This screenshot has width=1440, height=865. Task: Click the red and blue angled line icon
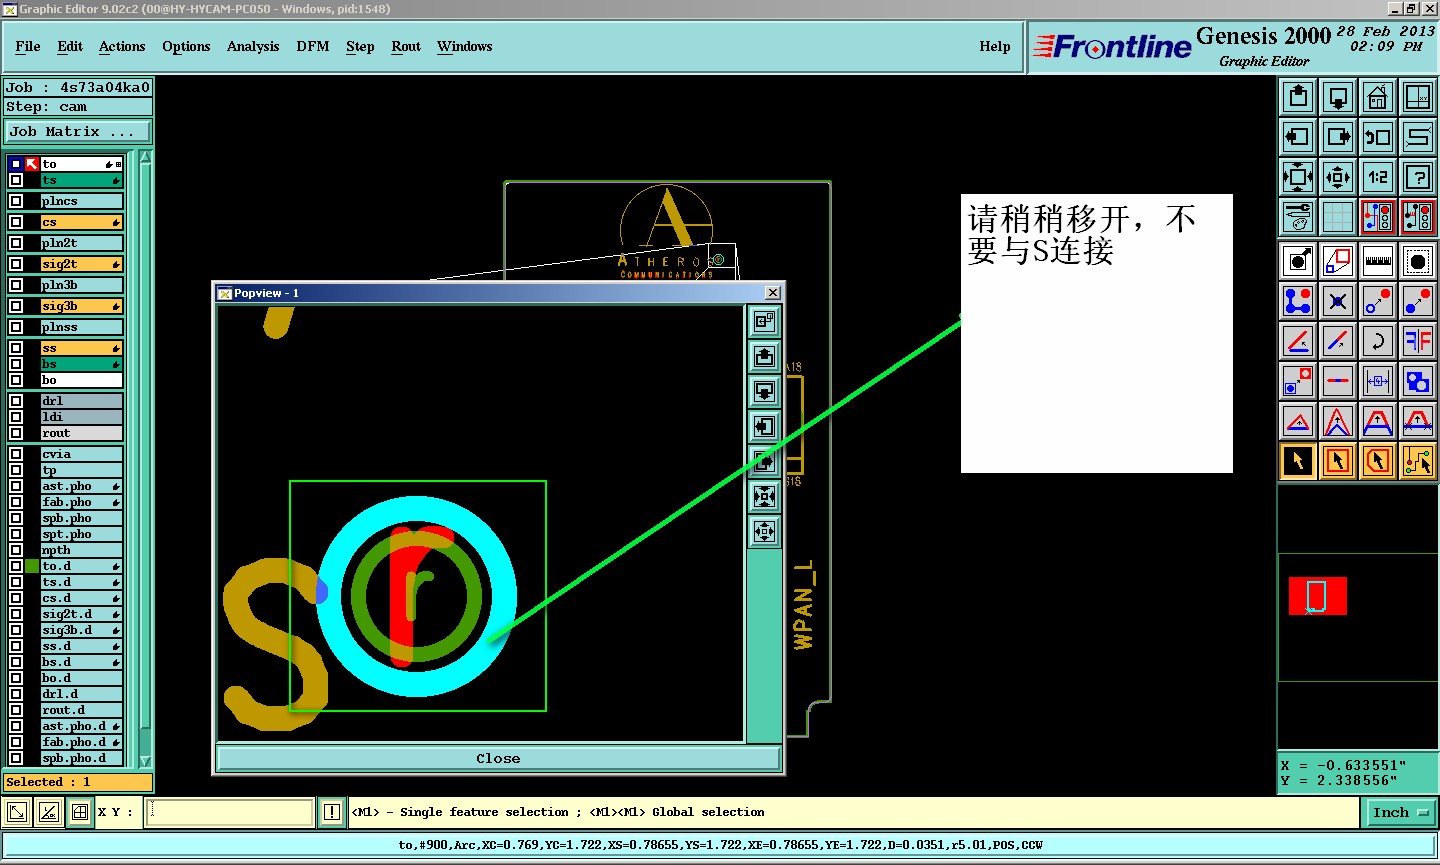point(1298,341)
